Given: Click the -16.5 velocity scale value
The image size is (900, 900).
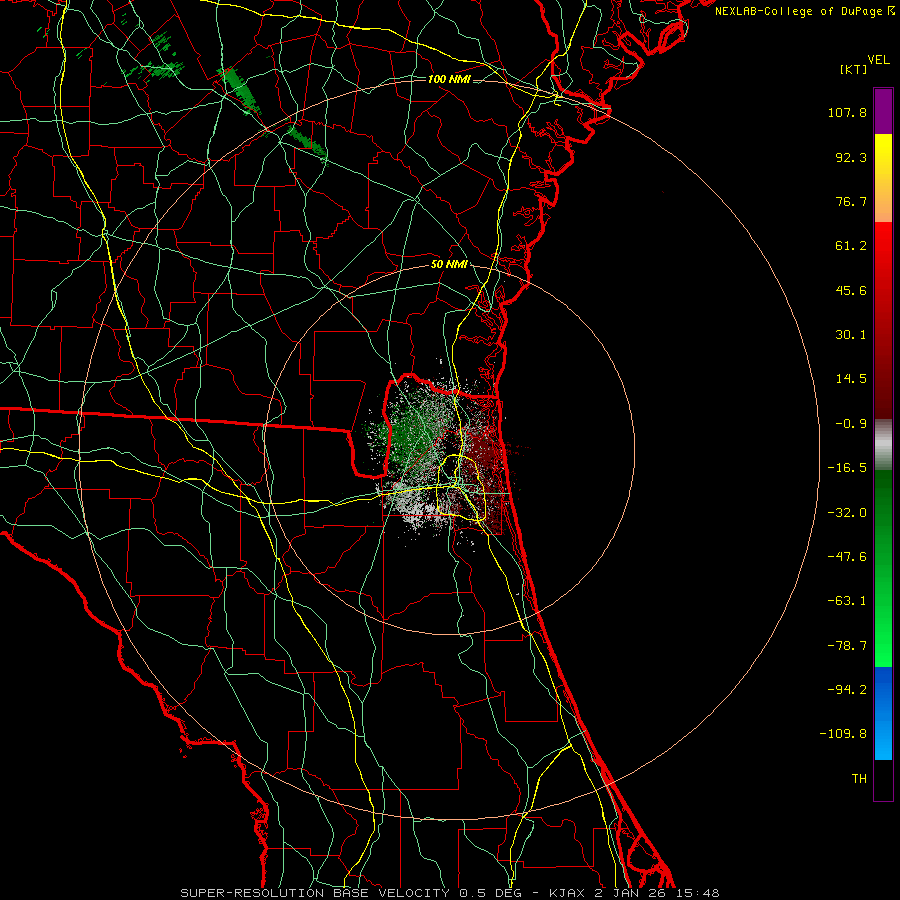Looking at the screenshot, I should 847,468.
